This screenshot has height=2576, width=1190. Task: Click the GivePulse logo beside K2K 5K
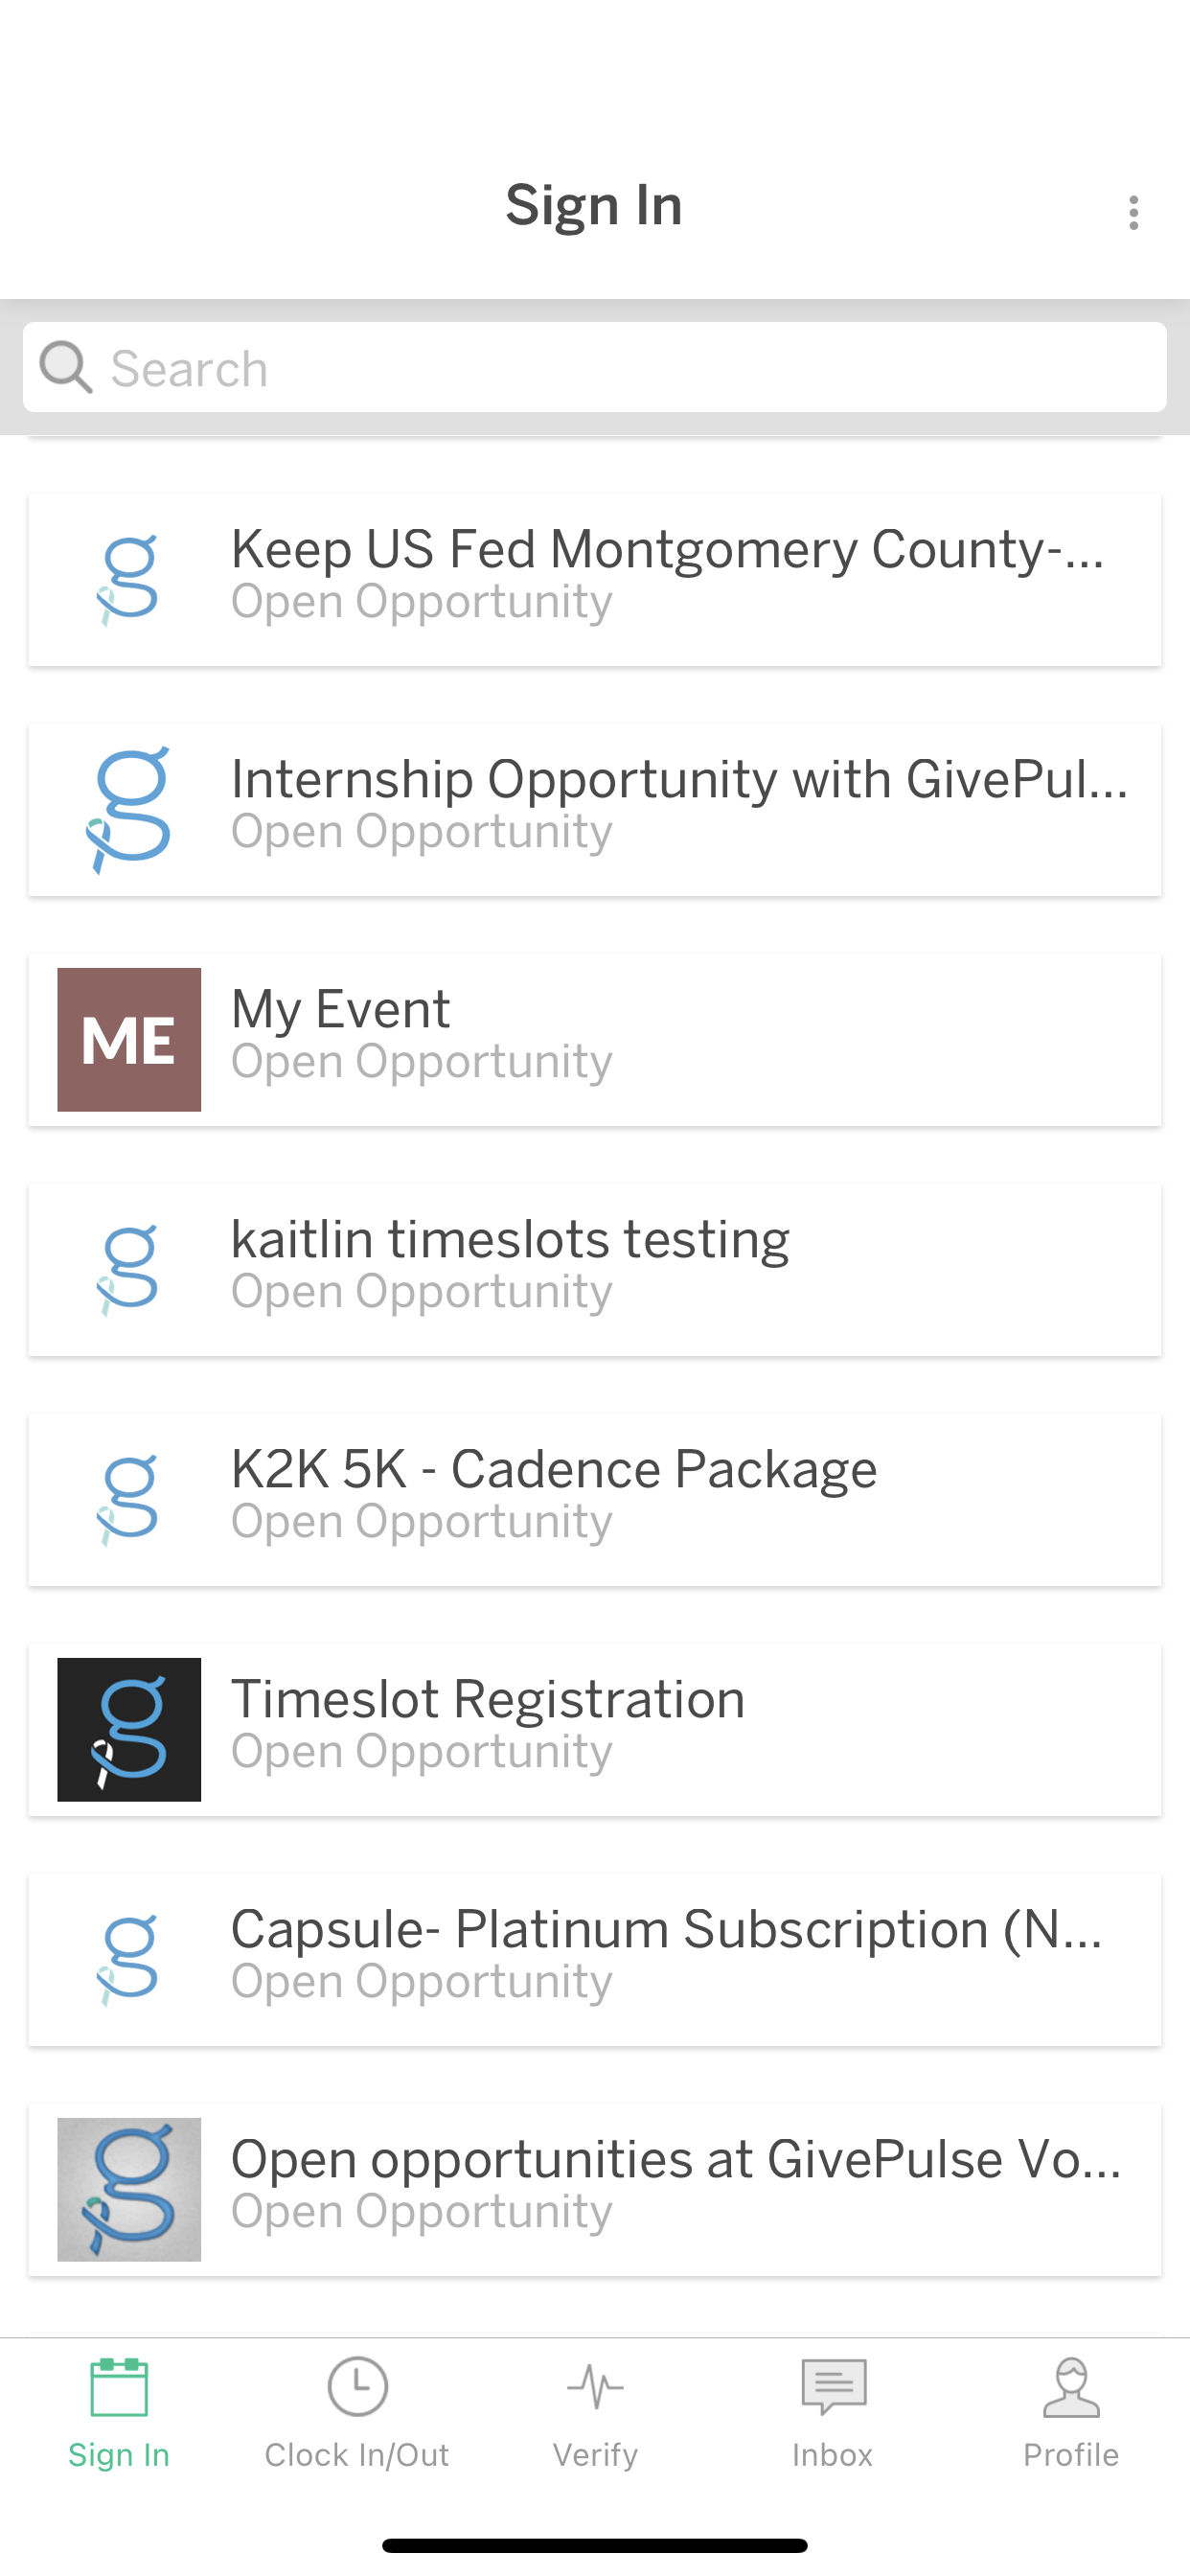(129, 1499)
